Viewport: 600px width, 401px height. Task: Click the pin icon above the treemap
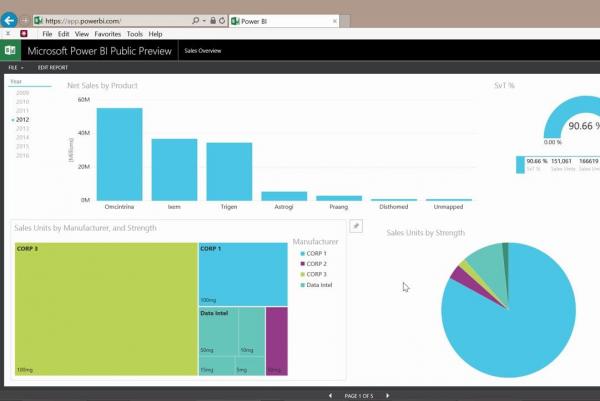coord(356,227)
